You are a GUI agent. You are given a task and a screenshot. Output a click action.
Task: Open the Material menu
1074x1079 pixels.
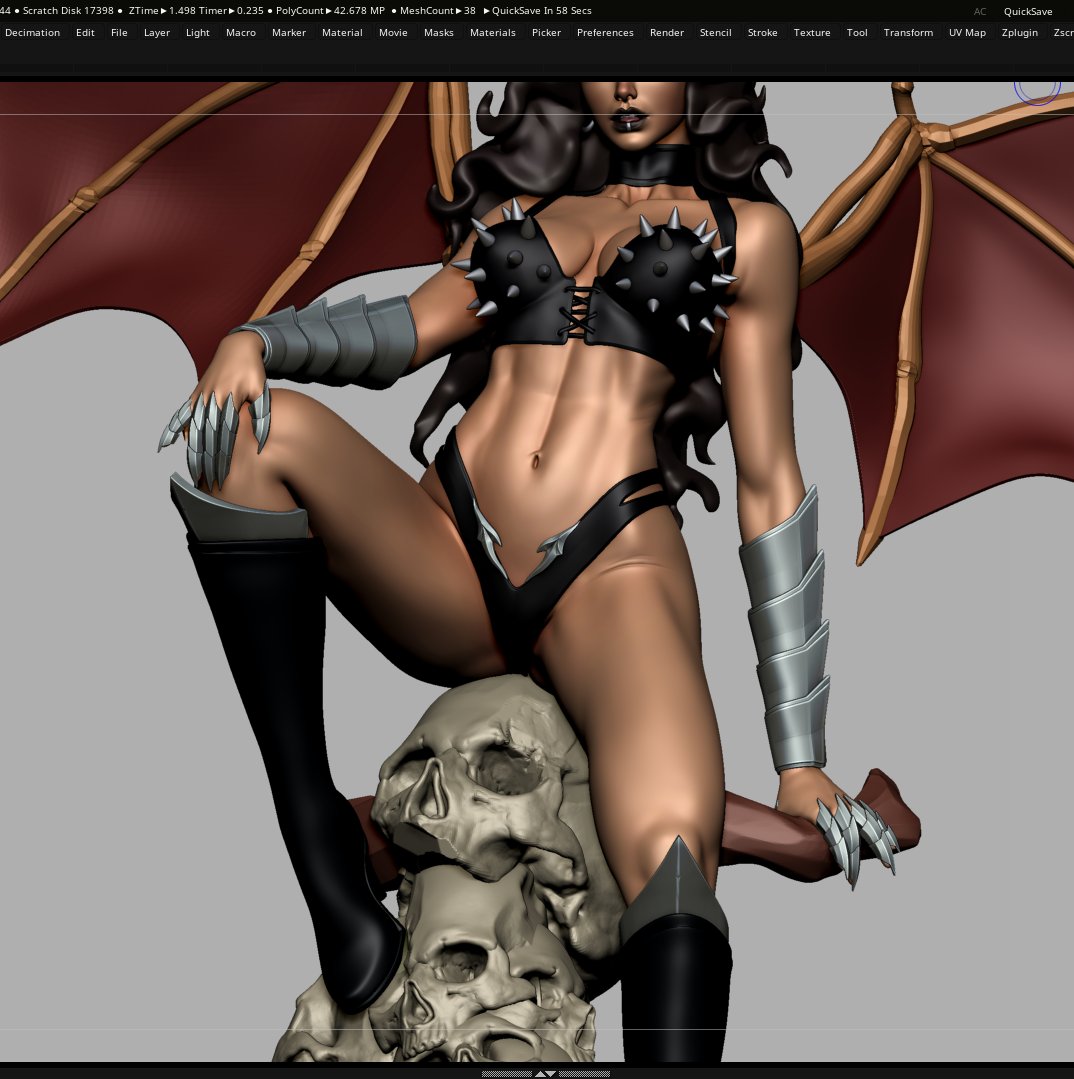click(x=342, y=32)
